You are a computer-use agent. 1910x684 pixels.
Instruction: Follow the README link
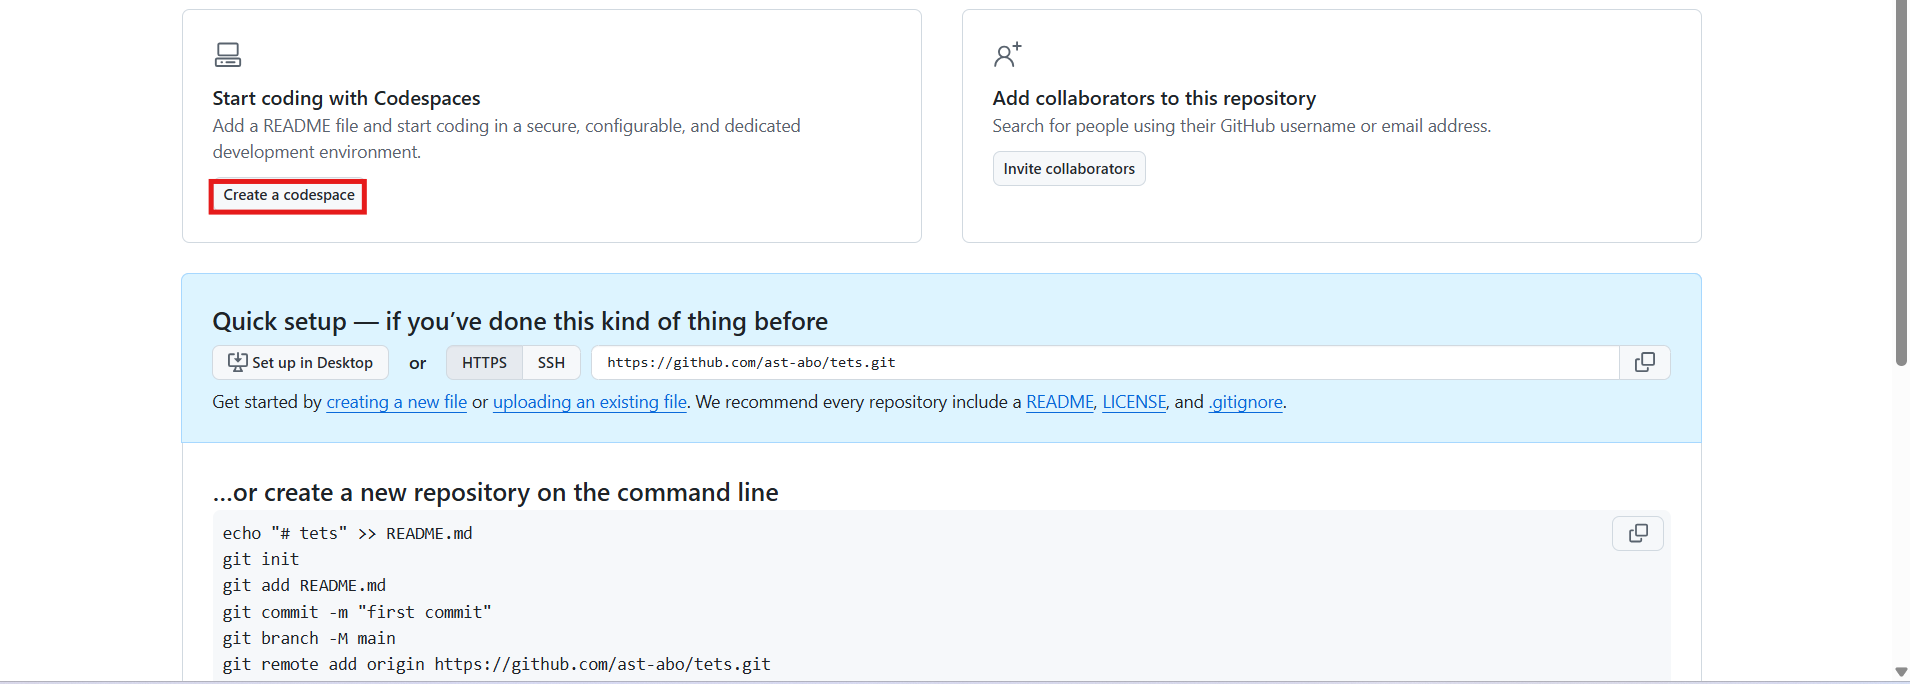[x=1059, y=402]
